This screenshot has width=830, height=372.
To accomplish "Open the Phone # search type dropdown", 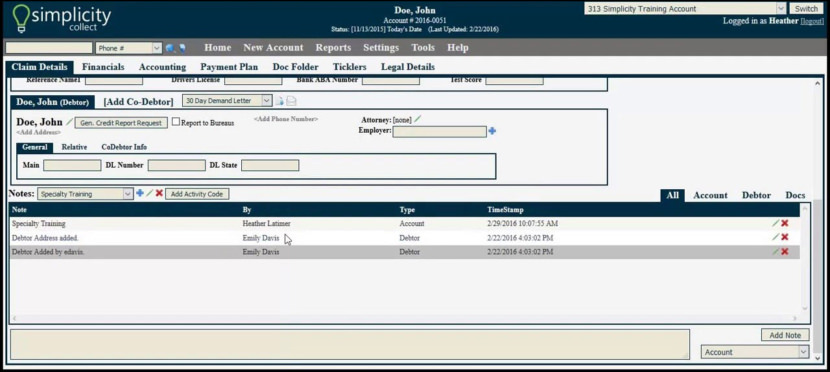I will [x=129, y=48].
